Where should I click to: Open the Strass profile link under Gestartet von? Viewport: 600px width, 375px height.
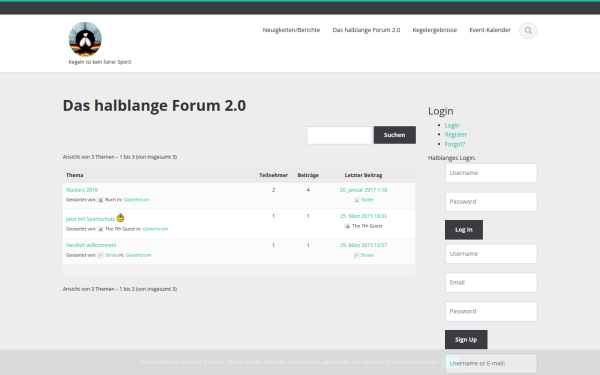click(x=111, y=255)
